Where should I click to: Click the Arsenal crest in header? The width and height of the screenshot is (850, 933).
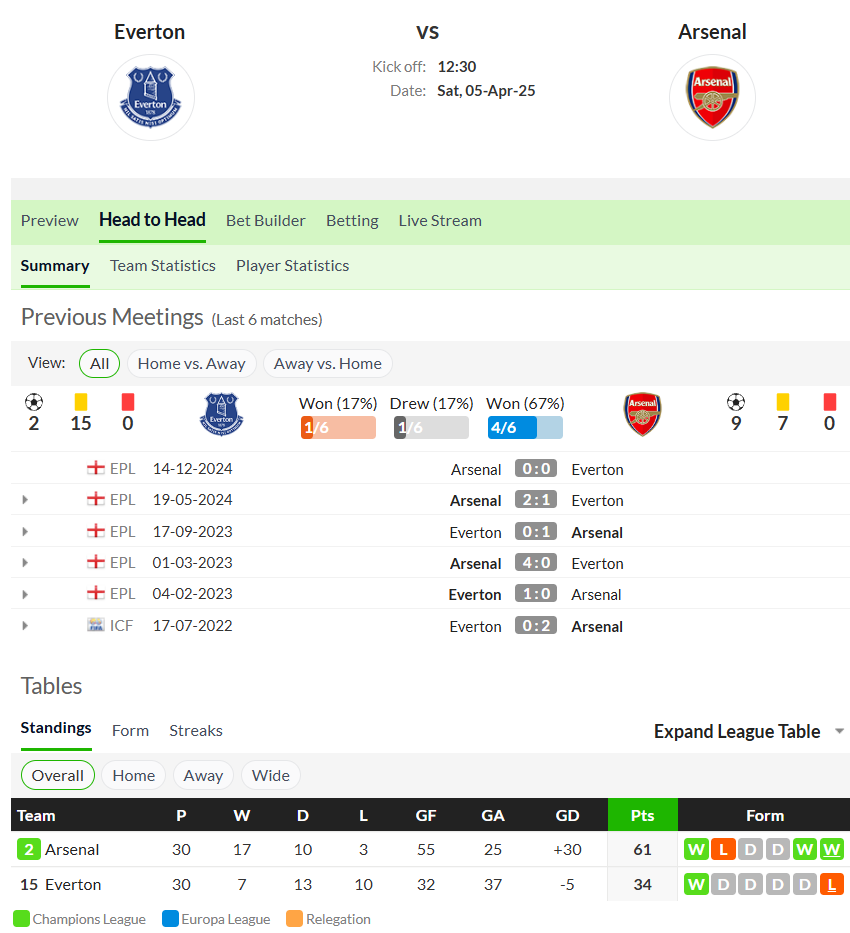tap(712, 98)
